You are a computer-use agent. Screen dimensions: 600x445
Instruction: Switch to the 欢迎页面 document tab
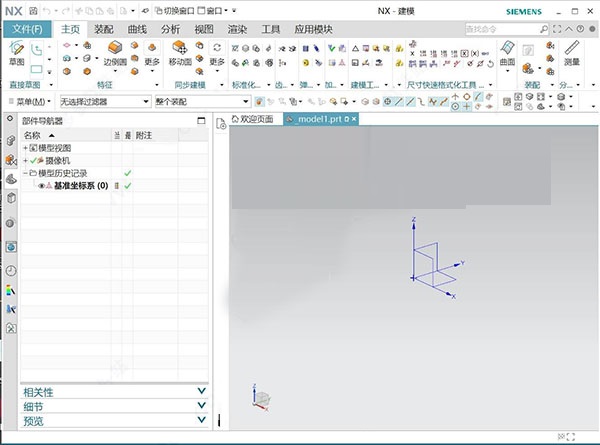(x=251, y=119)
